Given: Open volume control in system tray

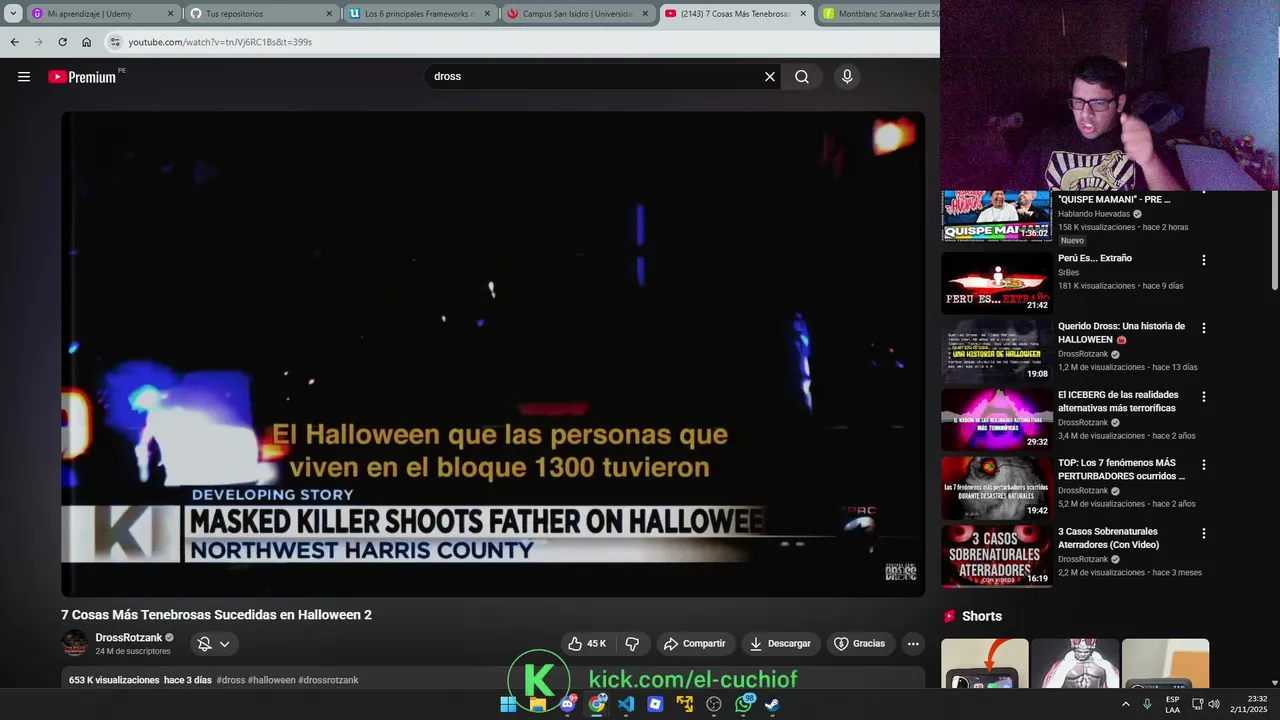Looking at the screenshot, I should click(1214, 704).
